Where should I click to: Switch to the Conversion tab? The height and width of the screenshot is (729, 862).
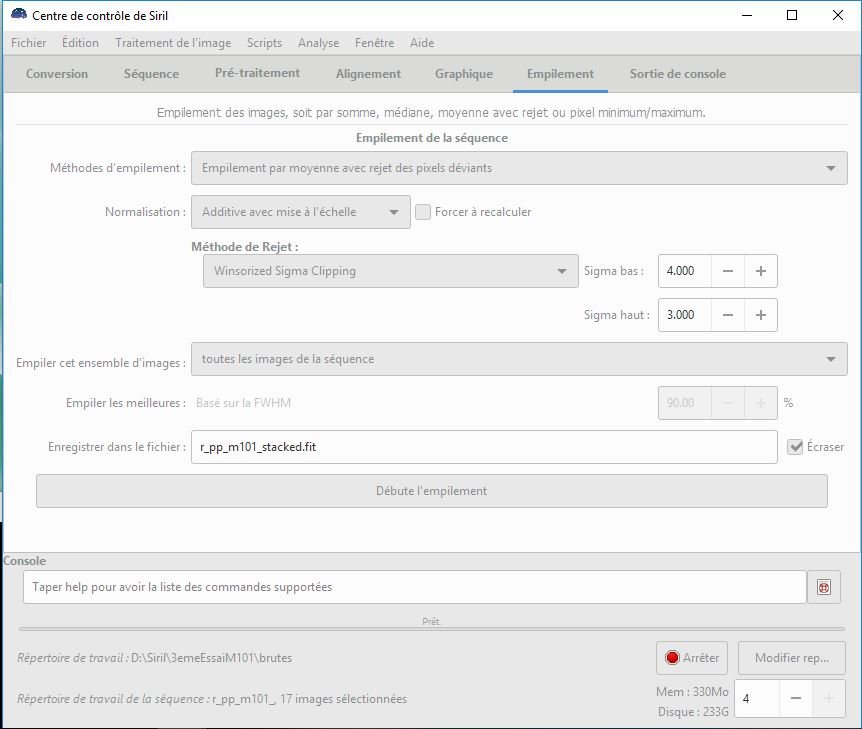[x=57, y=74]
